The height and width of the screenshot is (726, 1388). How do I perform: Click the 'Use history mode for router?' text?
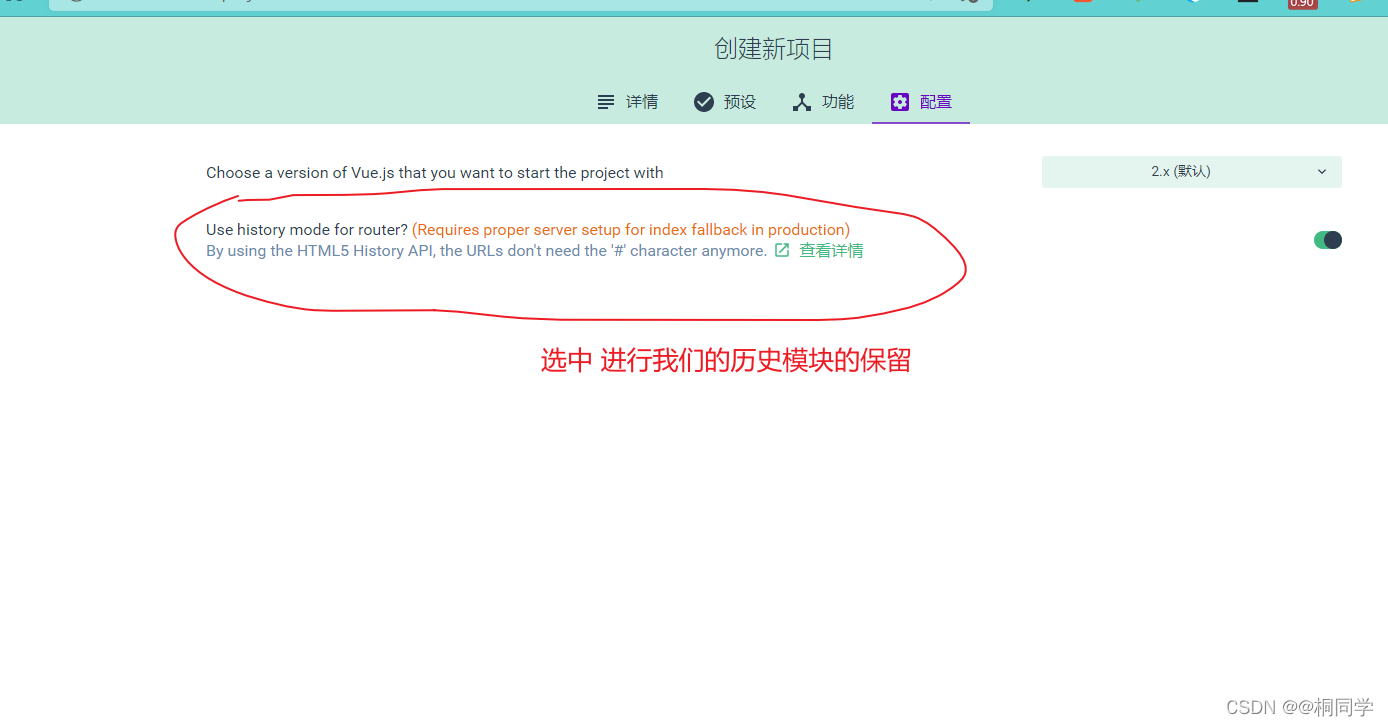pyautogui.click(x=307, y=230)
